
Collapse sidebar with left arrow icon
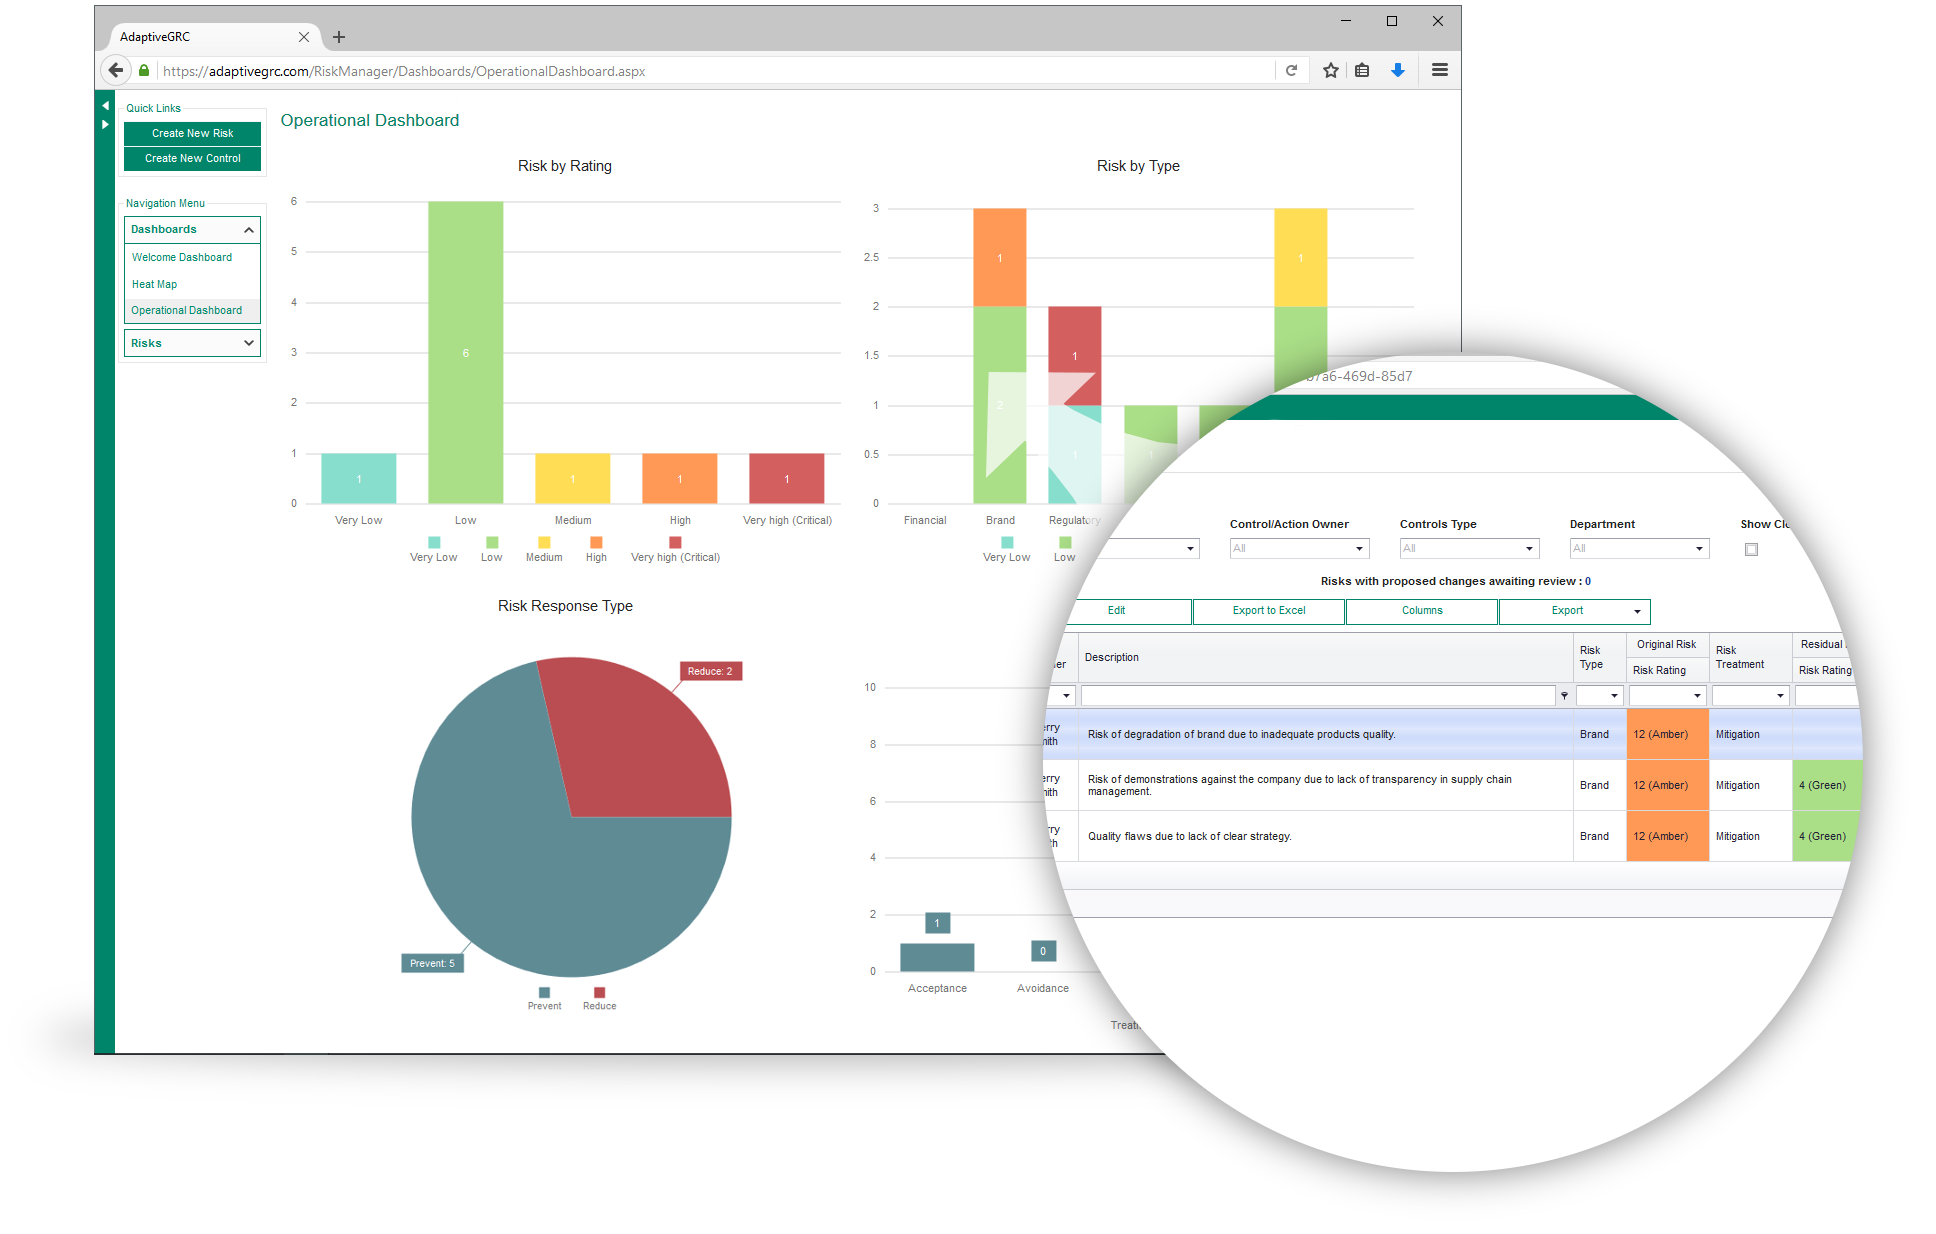105,105
